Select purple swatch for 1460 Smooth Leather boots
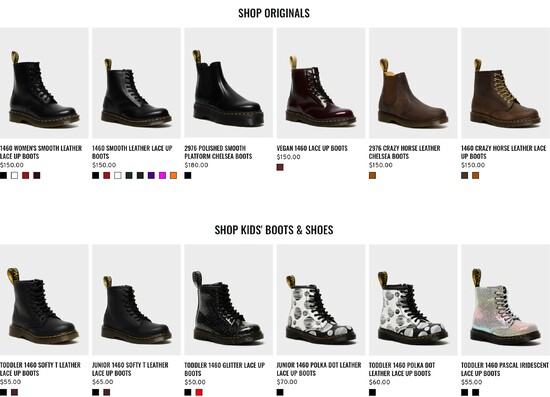 pyautogui.click(x=151, y=175)
